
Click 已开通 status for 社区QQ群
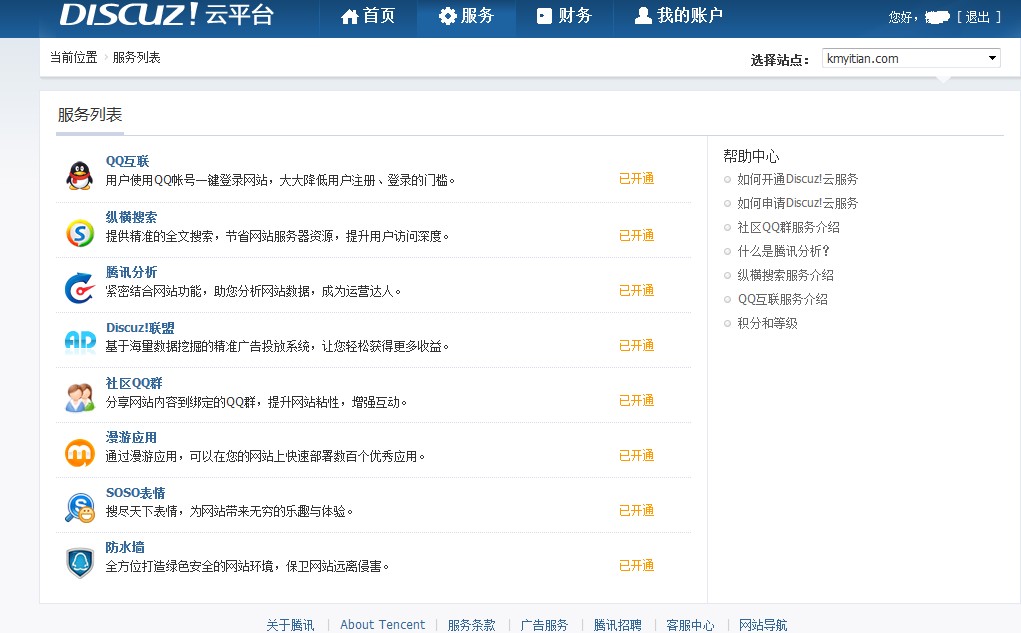(636, 400)
